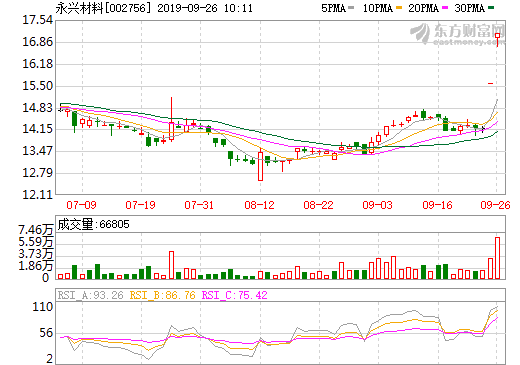
Task: Click the RSI_C:75.42 indicator label
Action: 235,295
